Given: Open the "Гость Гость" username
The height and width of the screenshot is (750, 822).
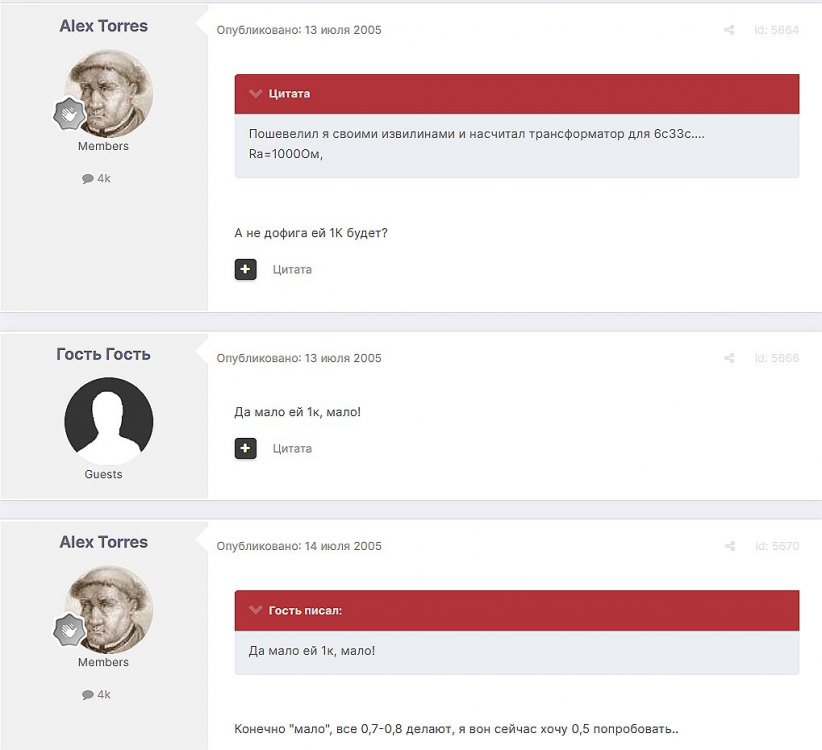Looking at the screenshot, I should (103, 354).
